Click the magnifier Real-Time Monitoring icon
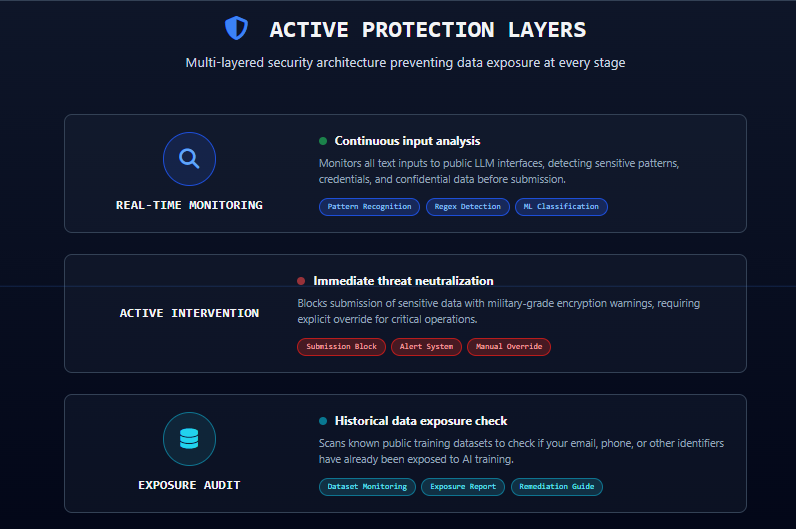Image resolution: width=796 pixels, height=529 pixels. click(189, 159)
